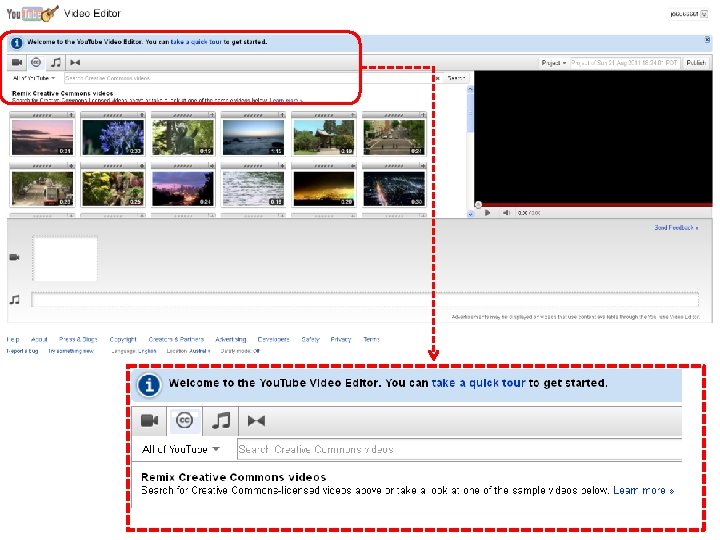
Task: Open the About footer link
Action: click(x=39, y=339)
